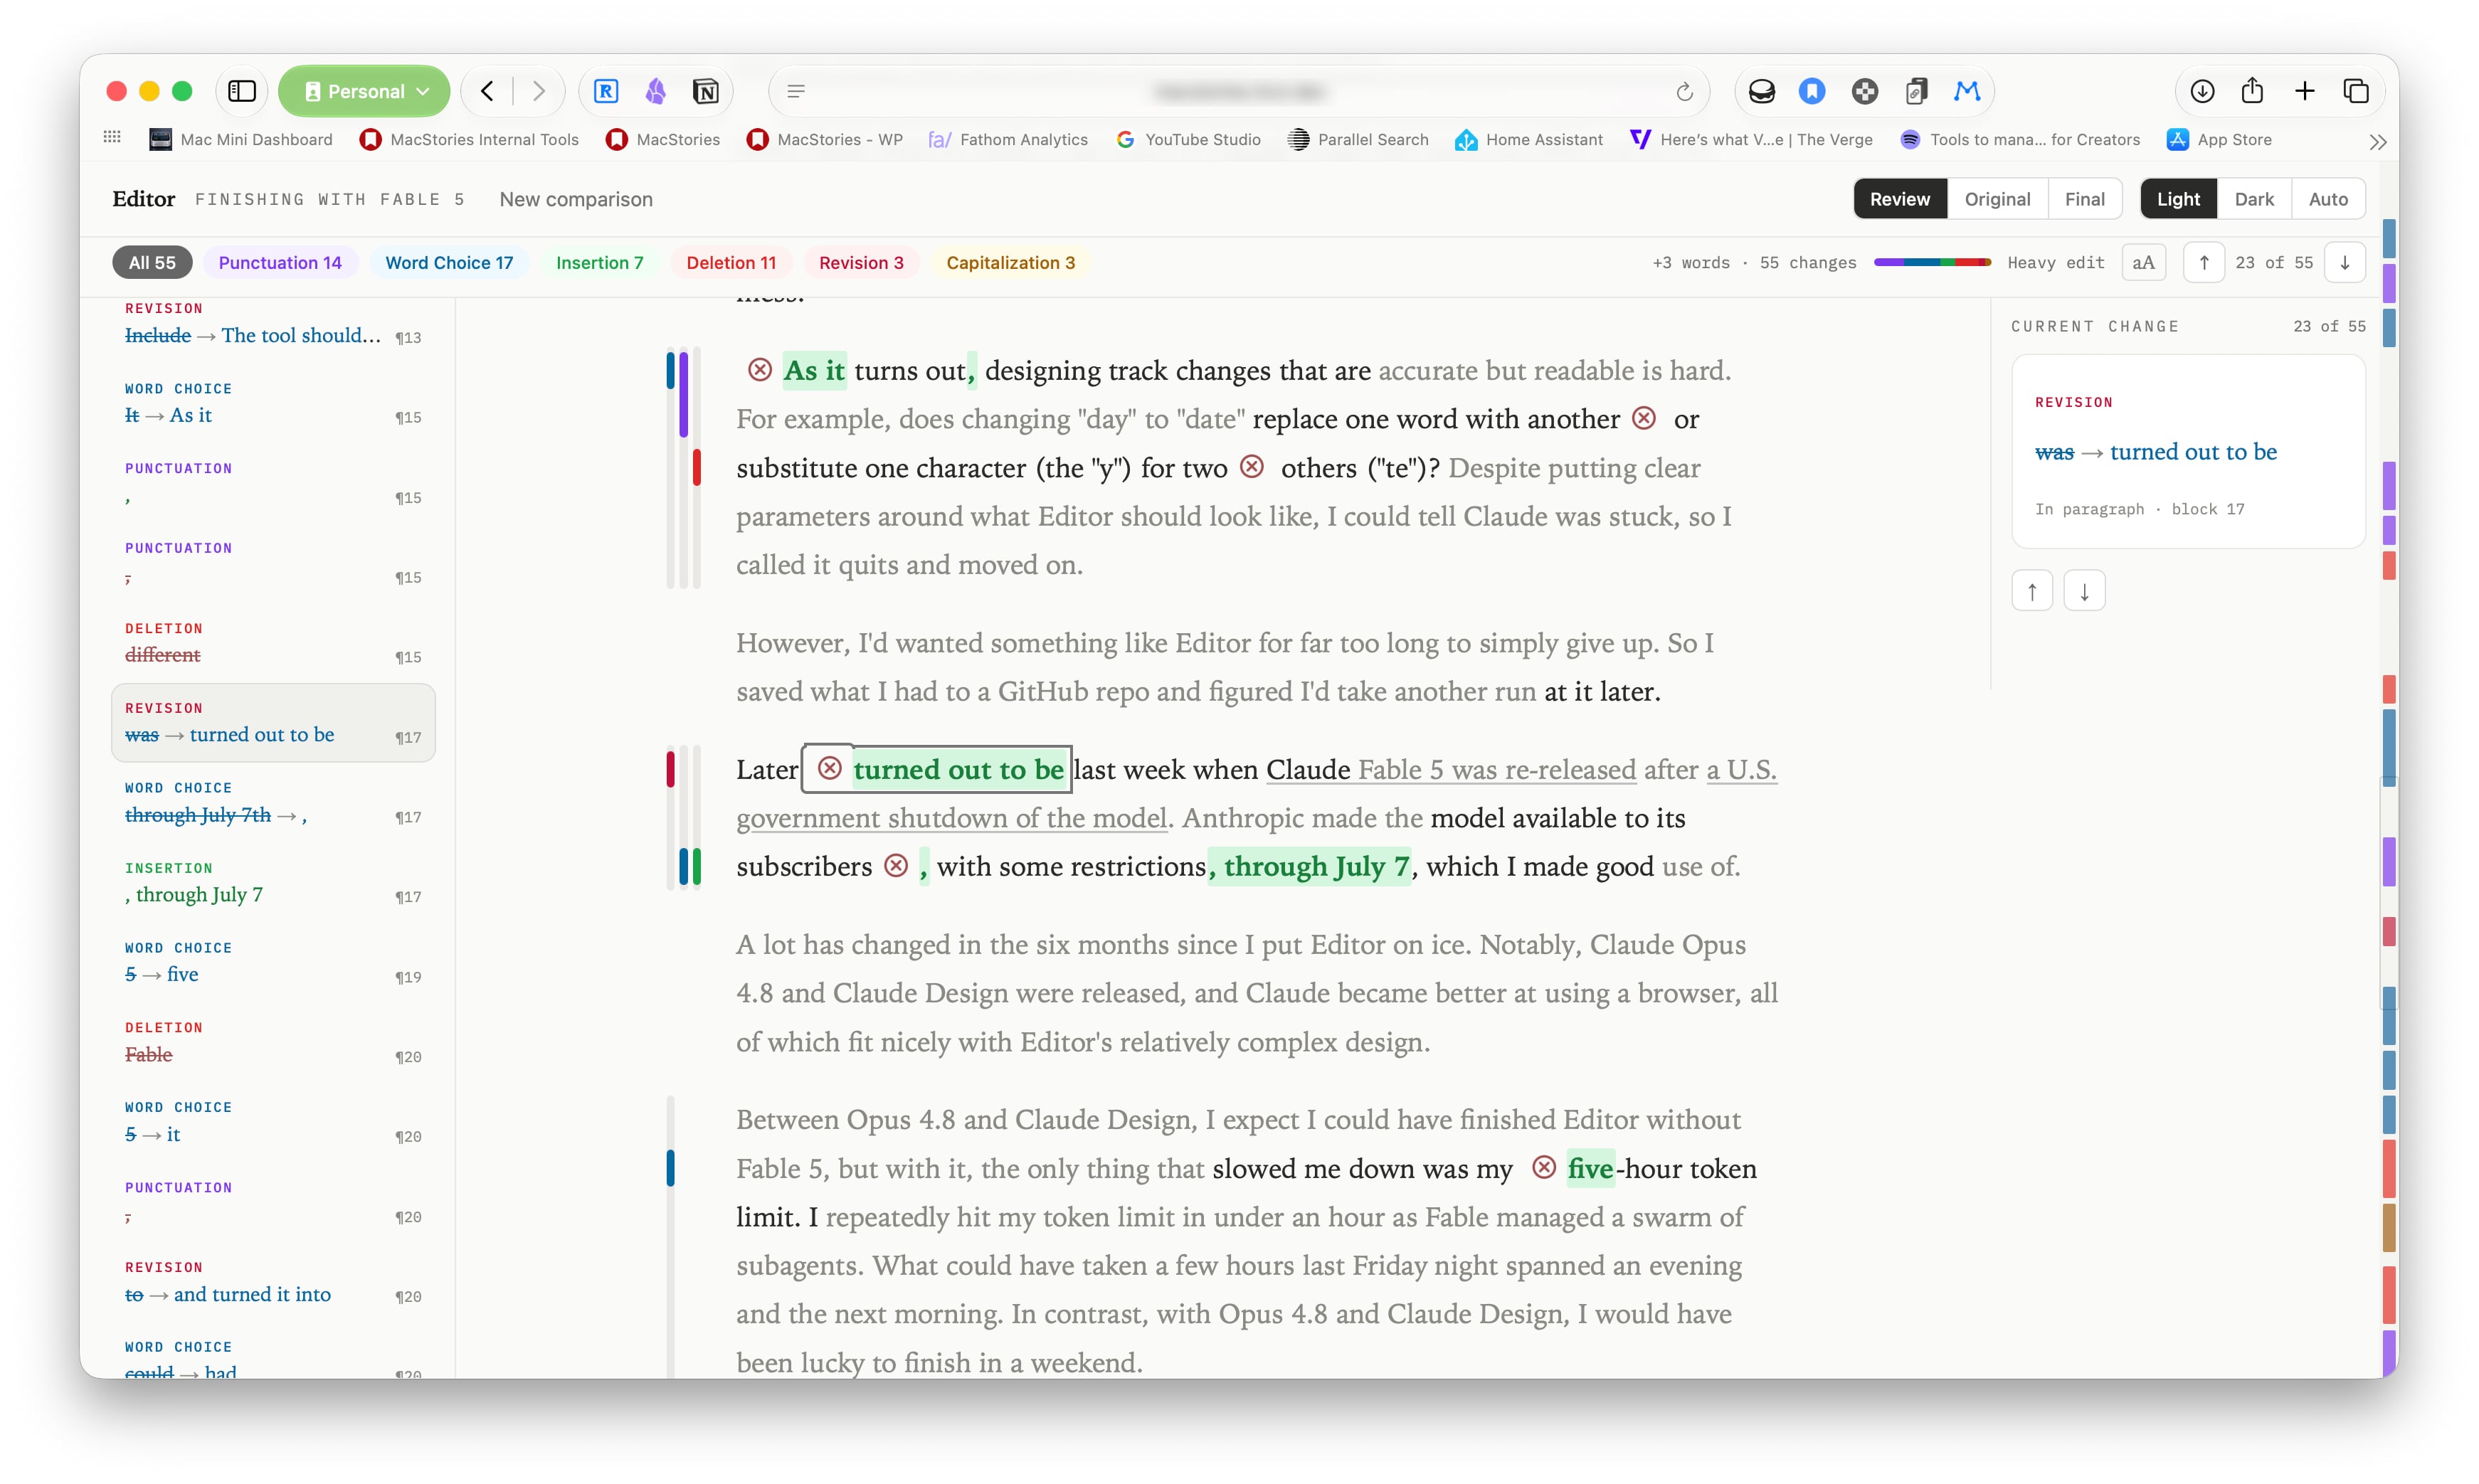Reject the 'five' word choice change
The width and height of the screenshot is (2479, 1484).
point(1544,1167)
